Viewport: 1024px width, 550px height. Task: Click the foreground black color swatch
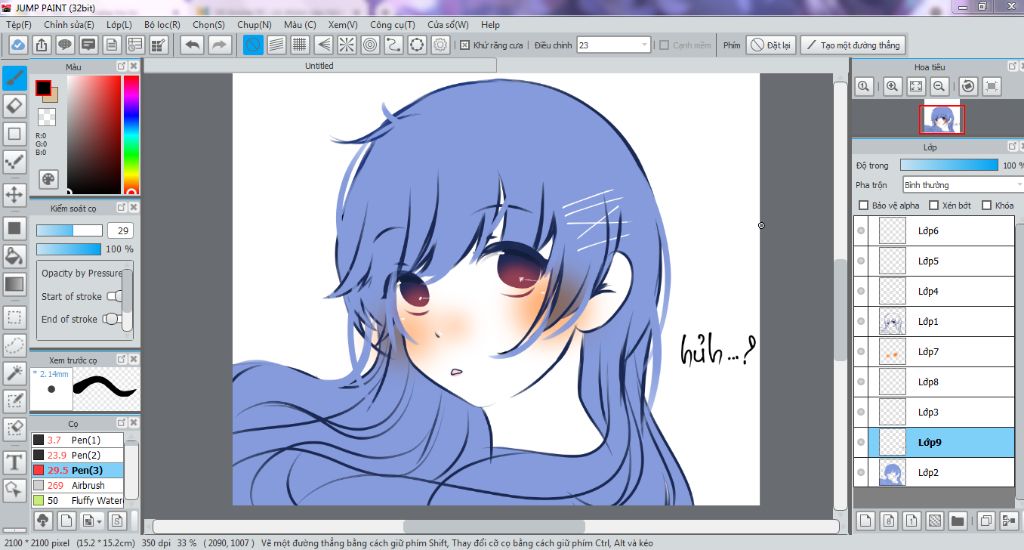click(43, 88)
